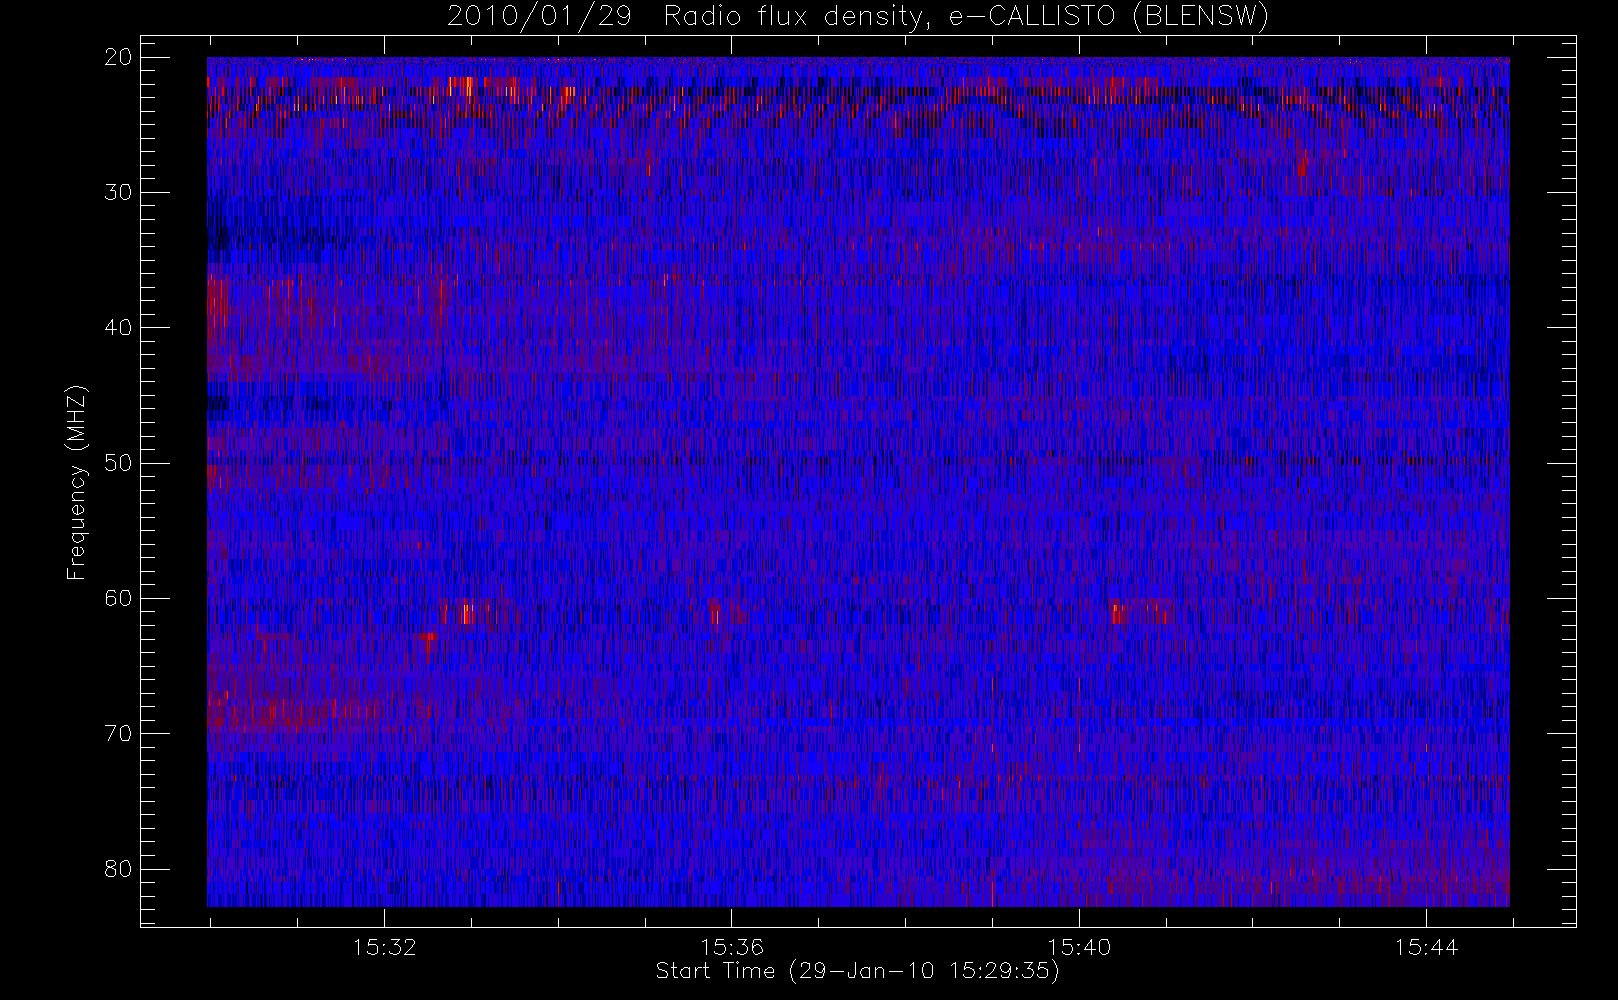Screen dimensions: 1618x1000
Task: Click the 70 frequency tick label
Action: pyautogui.click(x=118, y=733)
